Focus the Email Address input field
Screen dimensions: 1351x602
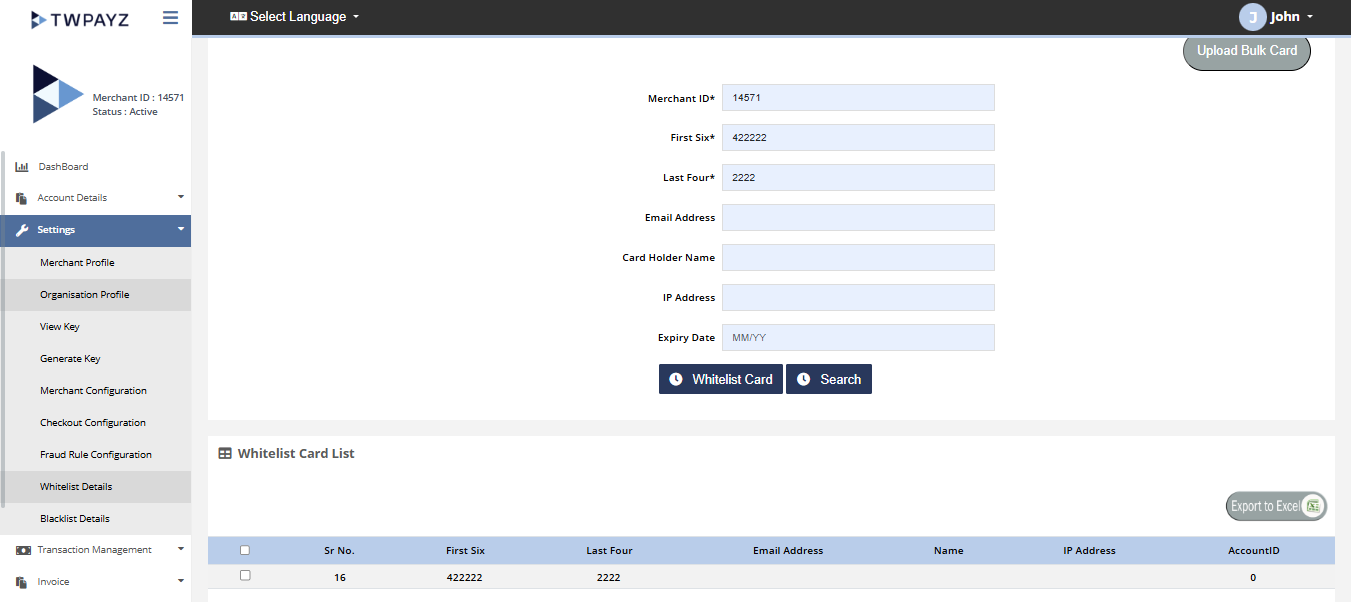click(858, 218)
